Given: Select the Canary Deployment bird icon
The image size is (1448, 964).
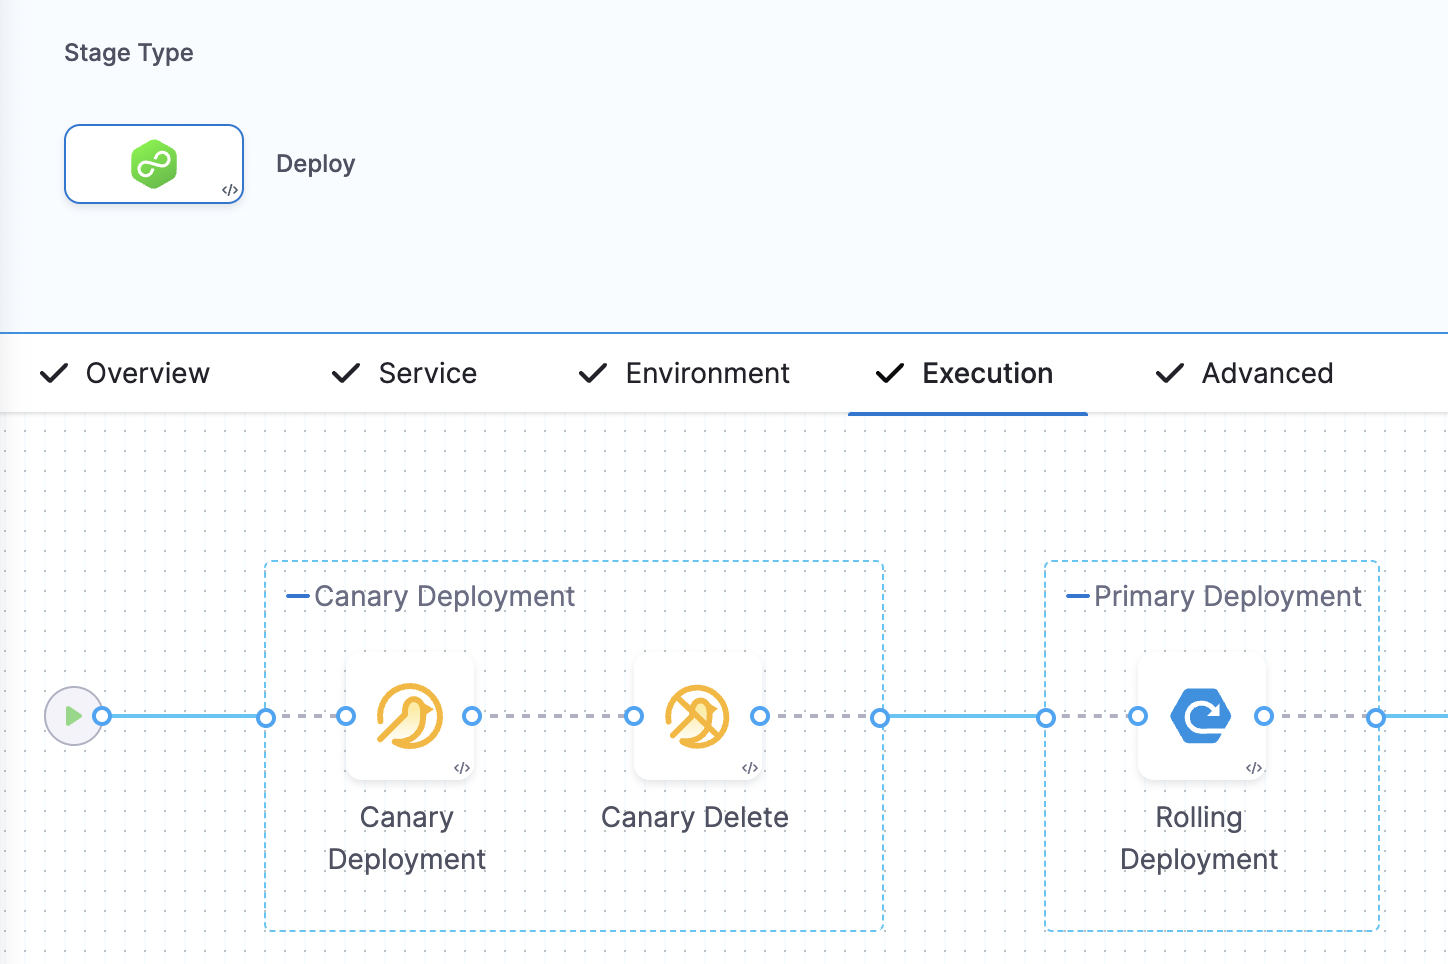Looking at the screenshot, I should pos(410,716).
